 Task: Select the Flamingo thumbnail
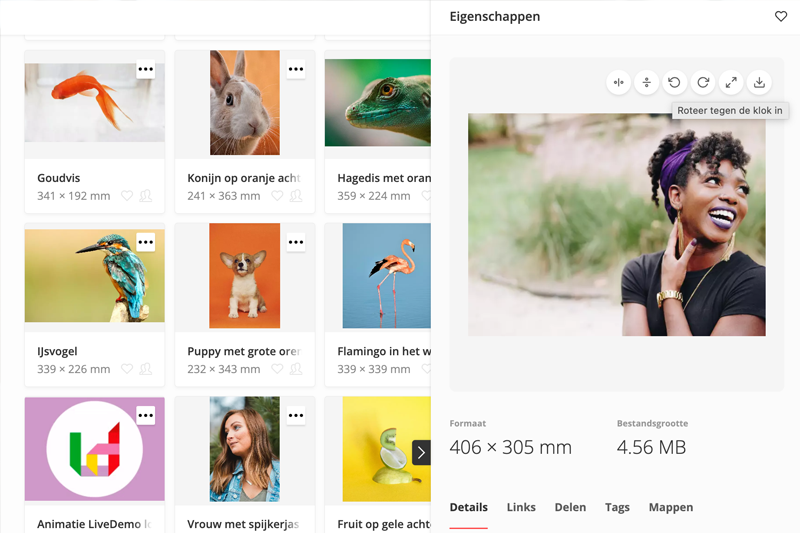click(386, 275)
